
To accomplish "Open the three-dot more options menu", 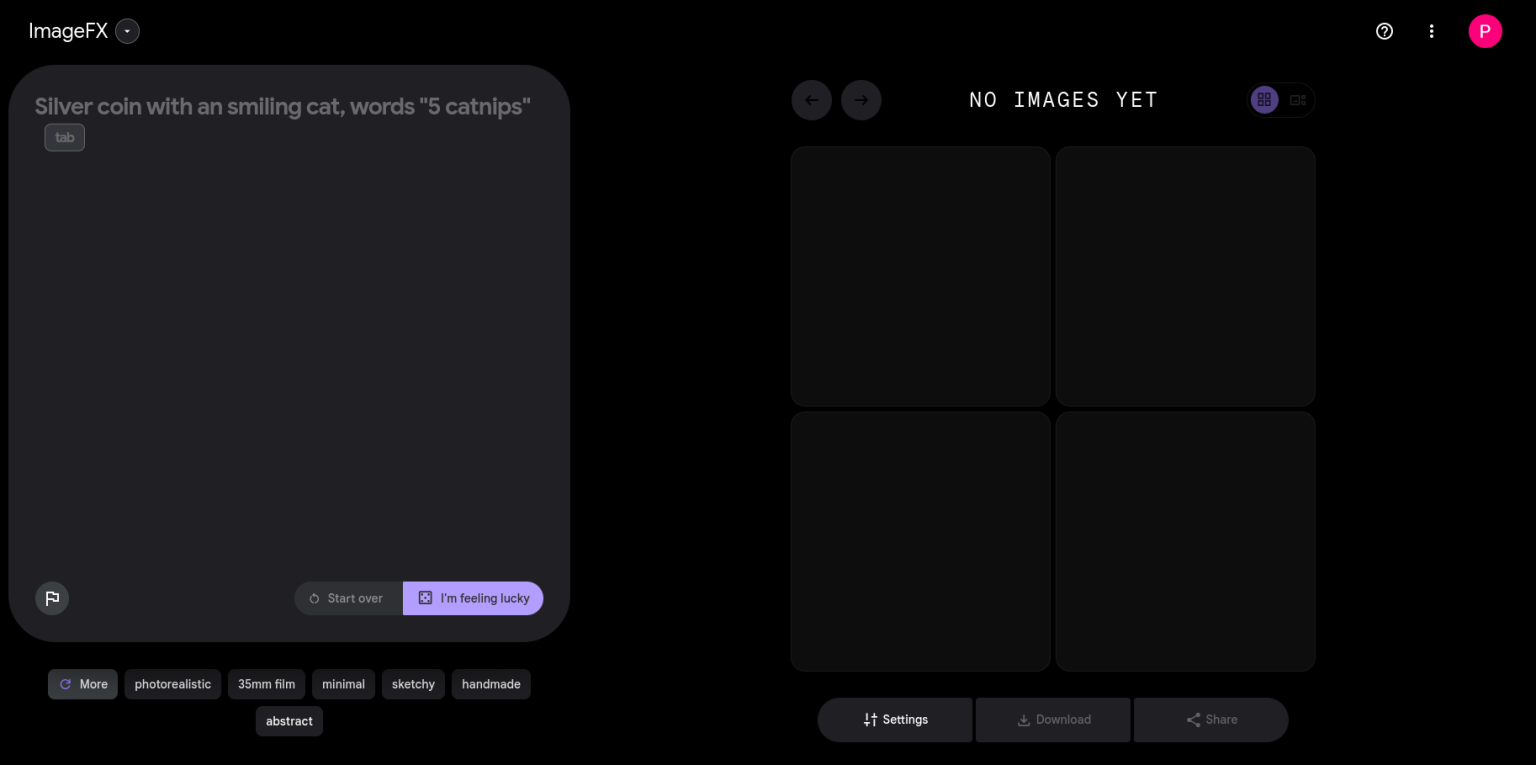I will [x=1431, y=31].
